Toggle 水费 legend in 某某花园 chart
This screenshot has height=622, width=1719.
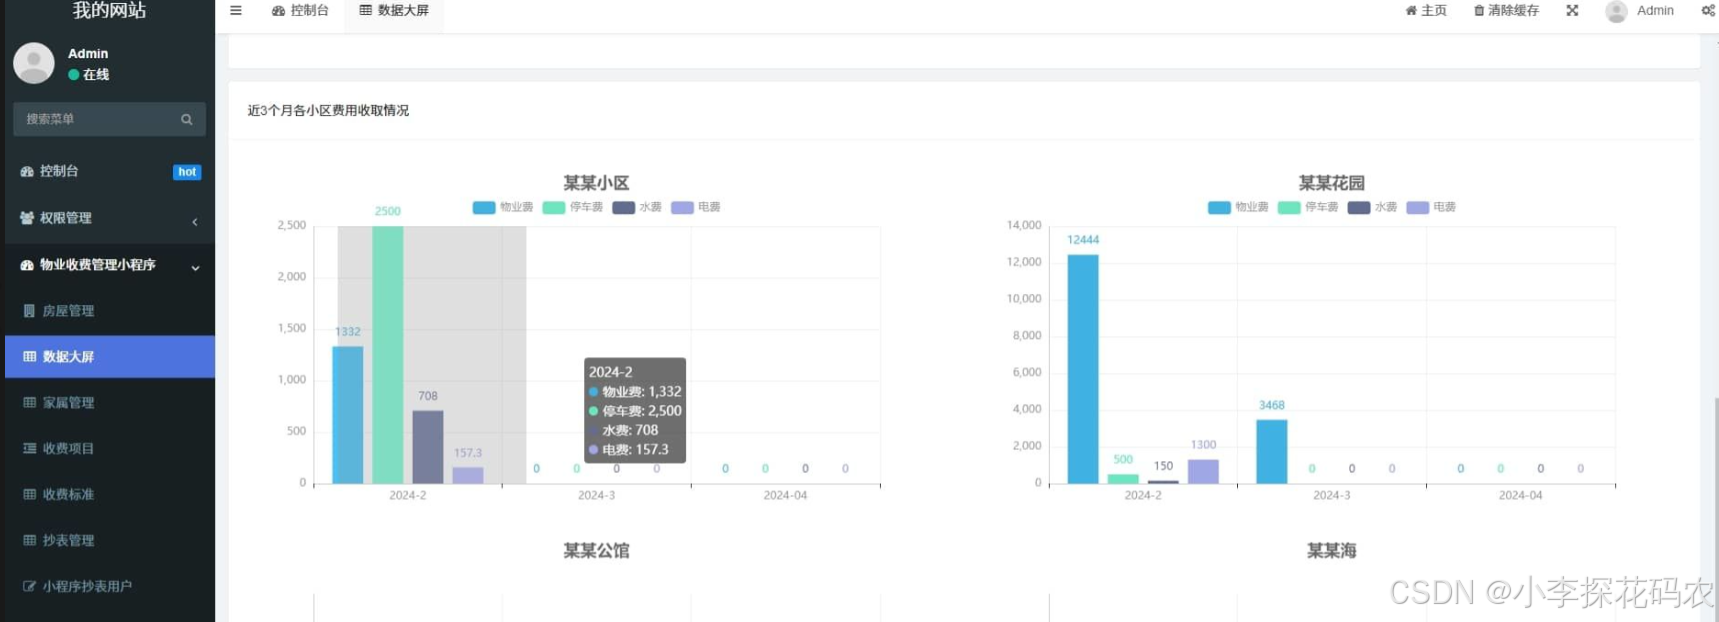point(1372,208)
